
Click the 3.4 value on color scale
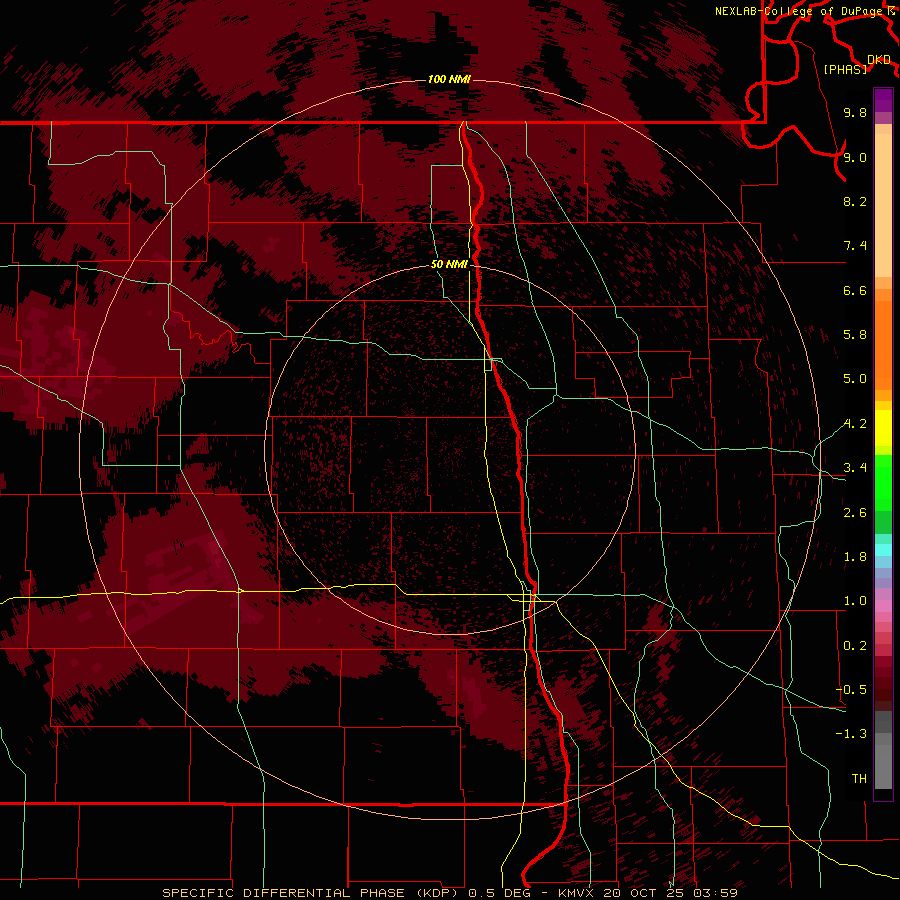coord(855,468)
